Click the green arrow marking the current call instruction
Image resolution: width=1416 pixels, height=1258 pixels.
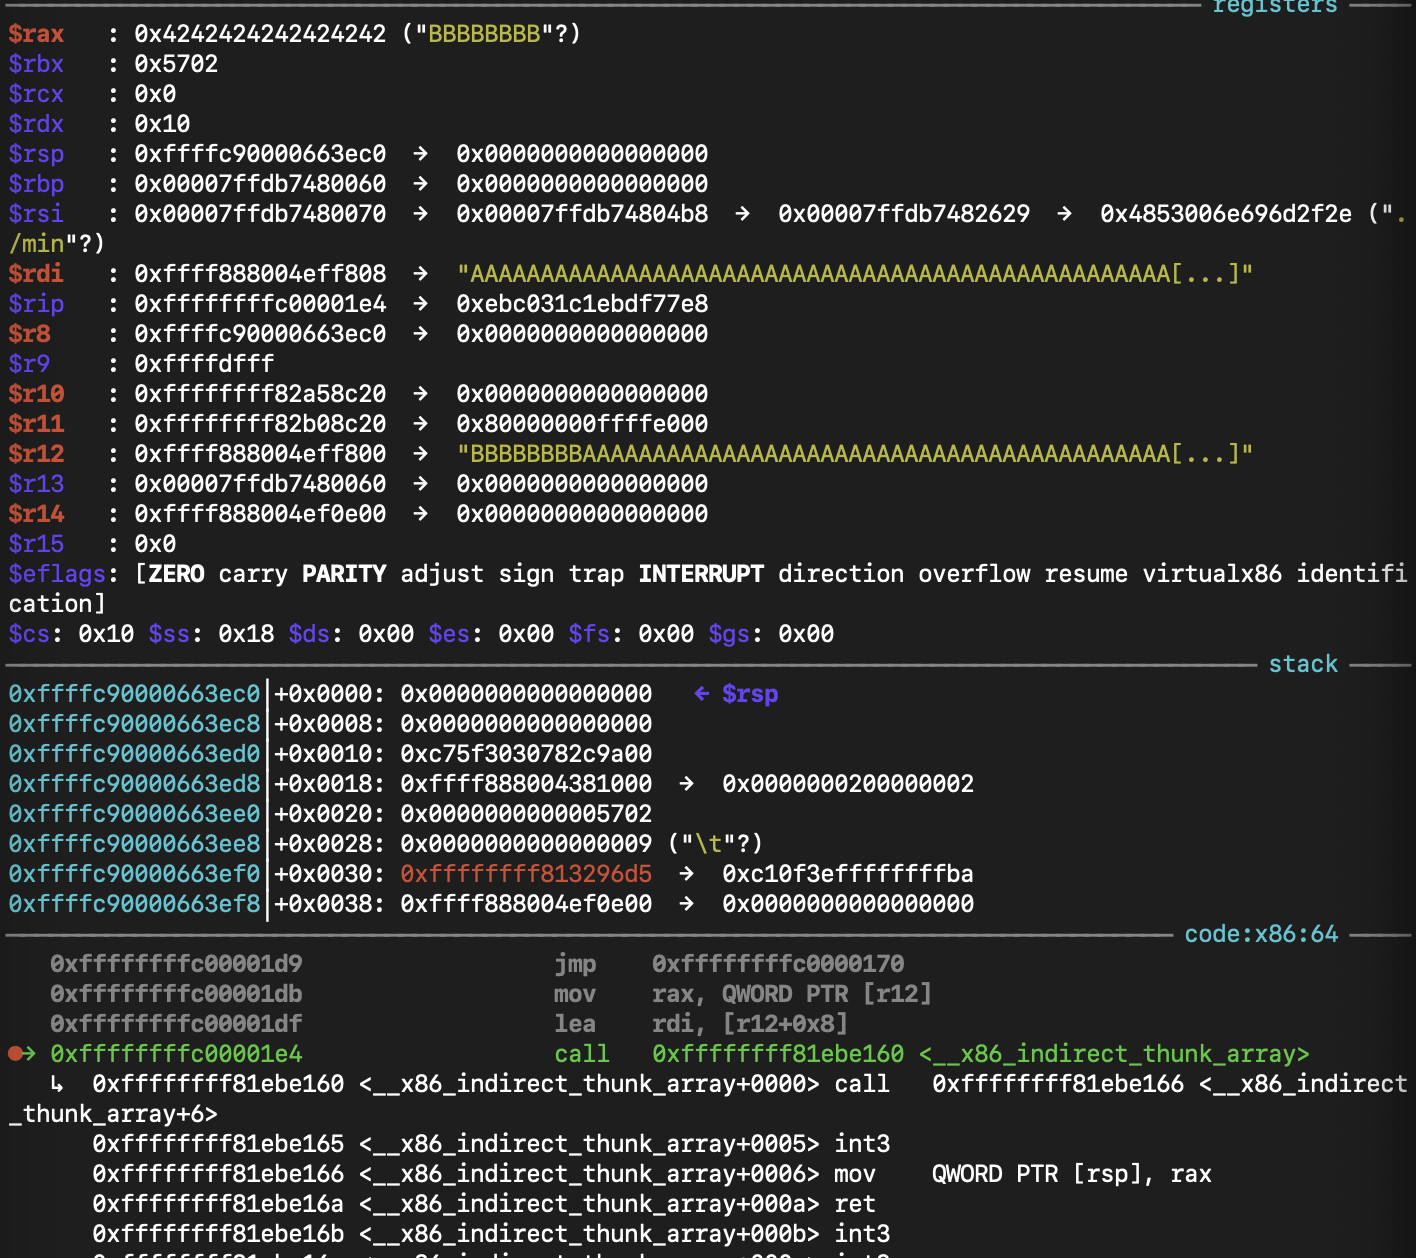coord(30,1053)
